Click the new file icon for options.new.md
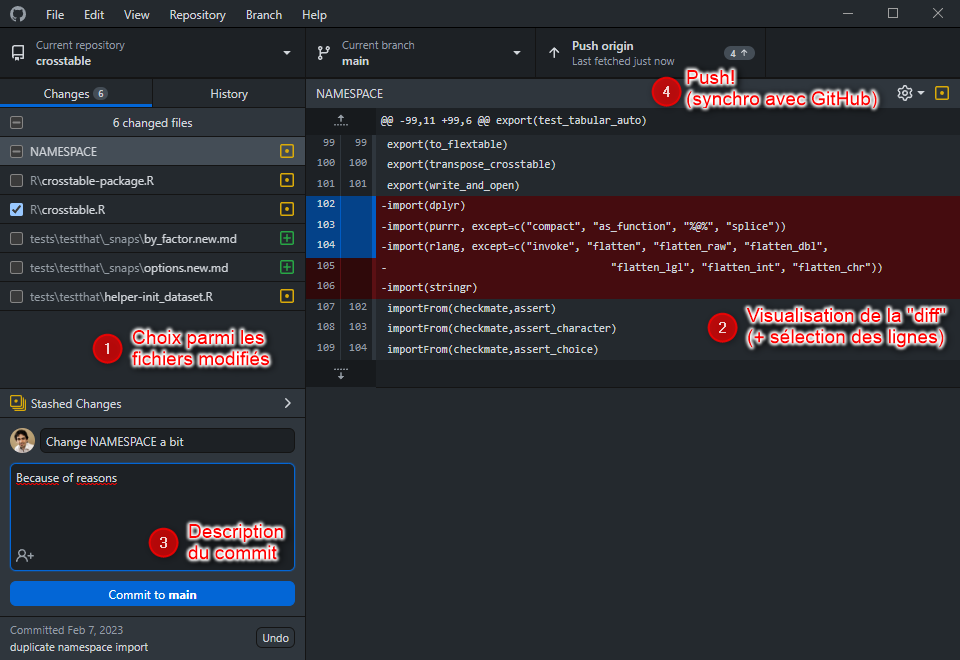Image resolution: width=960 pixels, height=660 pixels. [x=287, y=268]
